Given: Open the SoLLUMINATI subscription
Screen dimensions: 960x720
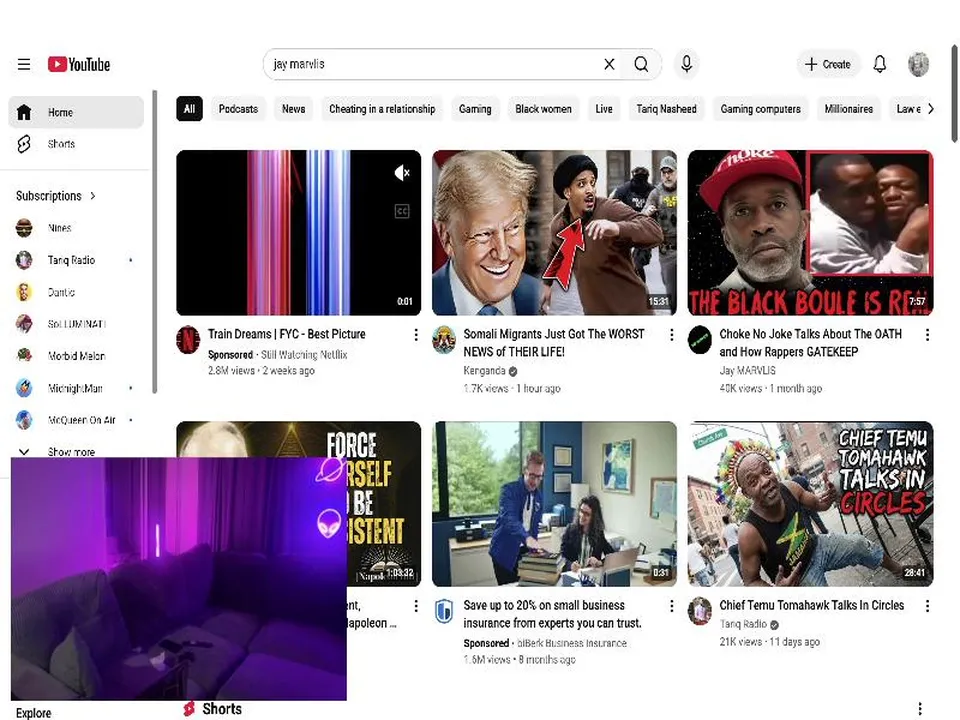Looking at the screenshot, I should point(76,324).
